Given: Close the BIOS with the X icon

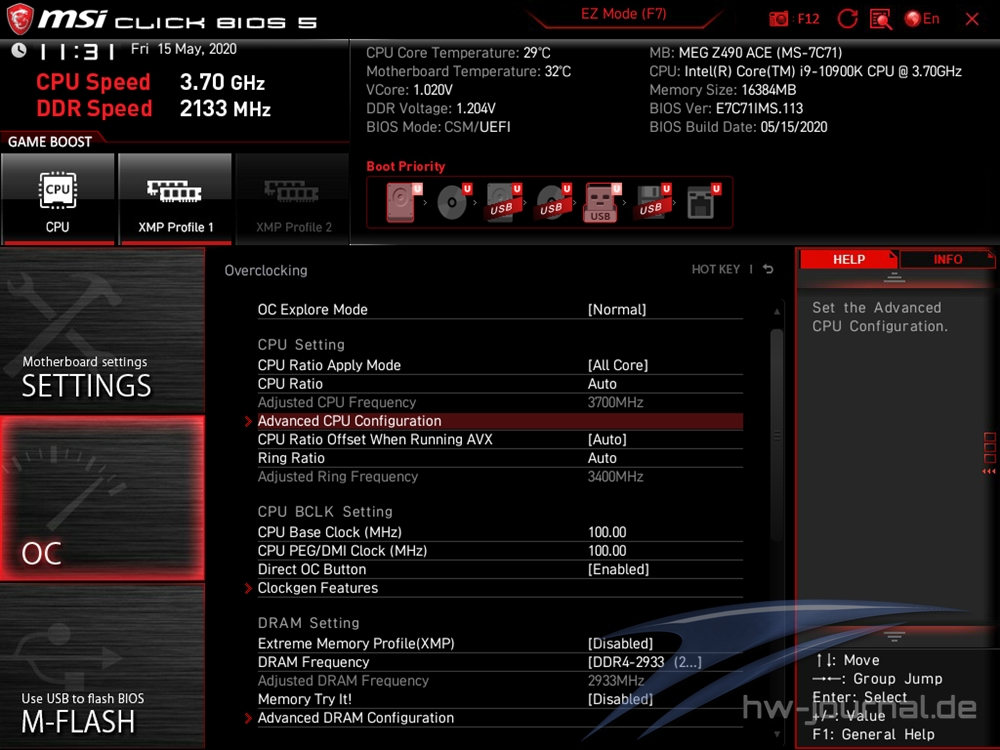Looking at the screenshot, I should 972,19.
